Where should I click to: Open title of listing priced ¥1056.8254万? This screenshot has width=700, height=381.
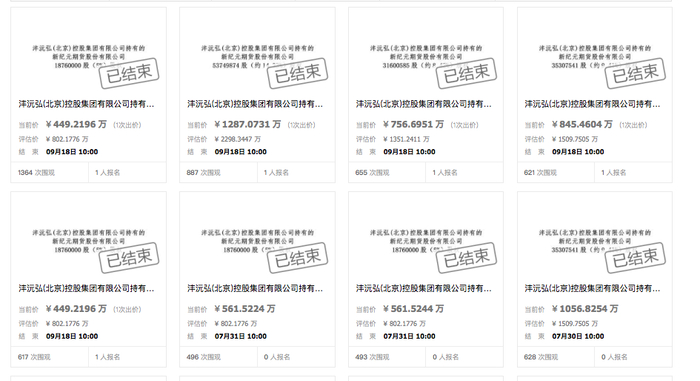592,289
